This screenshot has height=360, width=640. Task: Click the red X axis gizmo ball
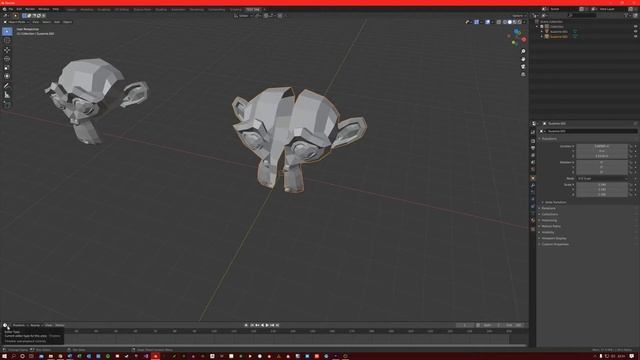pos(524,40)
